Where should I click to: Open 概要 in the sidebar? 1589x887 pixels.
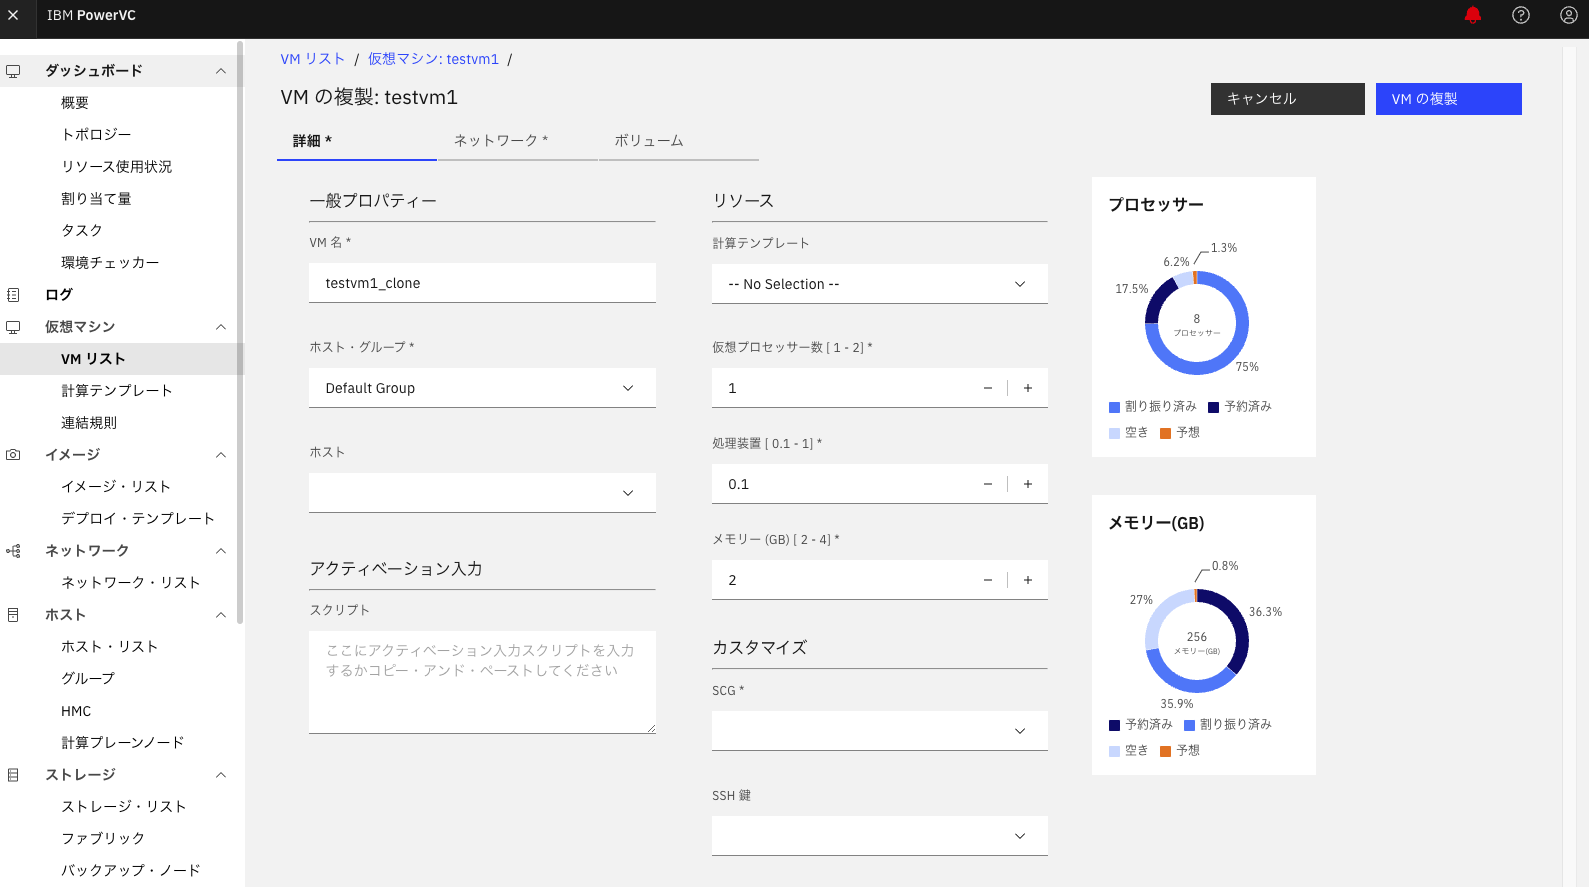coord(75,103)
